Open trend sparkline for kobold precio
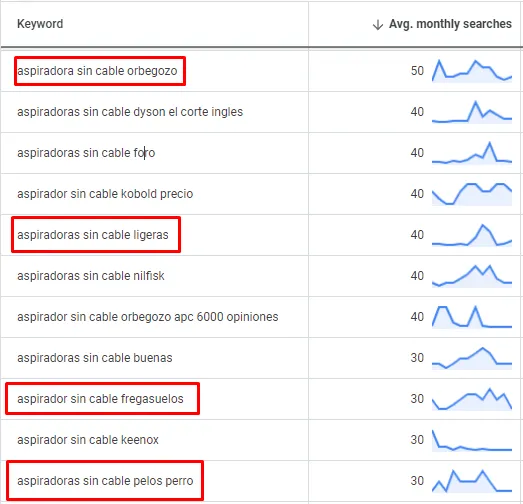This screenshot has height=504, width=523. pos(472,194)
